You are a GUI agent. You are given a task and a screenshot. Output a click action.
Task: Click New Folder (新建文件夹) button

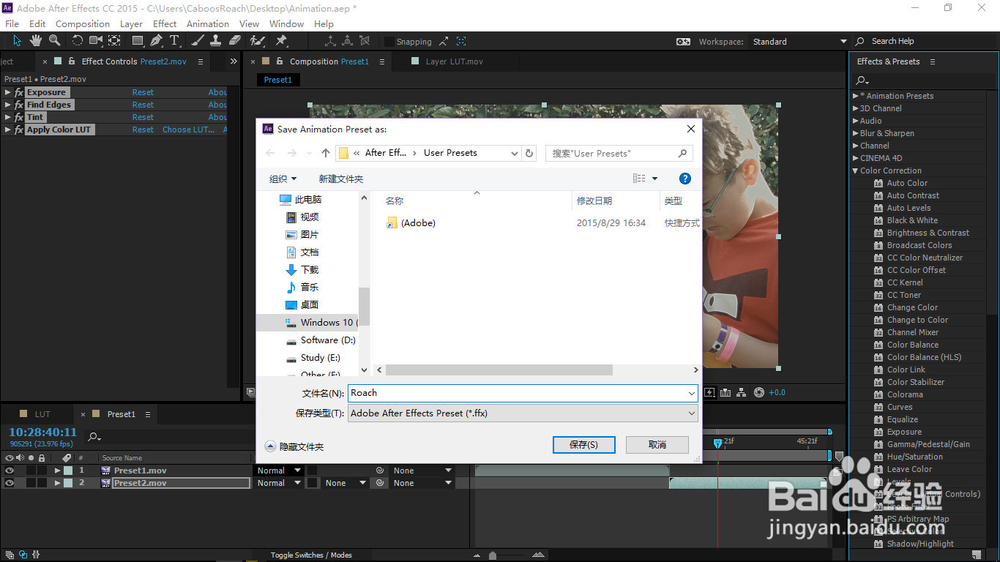(341, 179)
